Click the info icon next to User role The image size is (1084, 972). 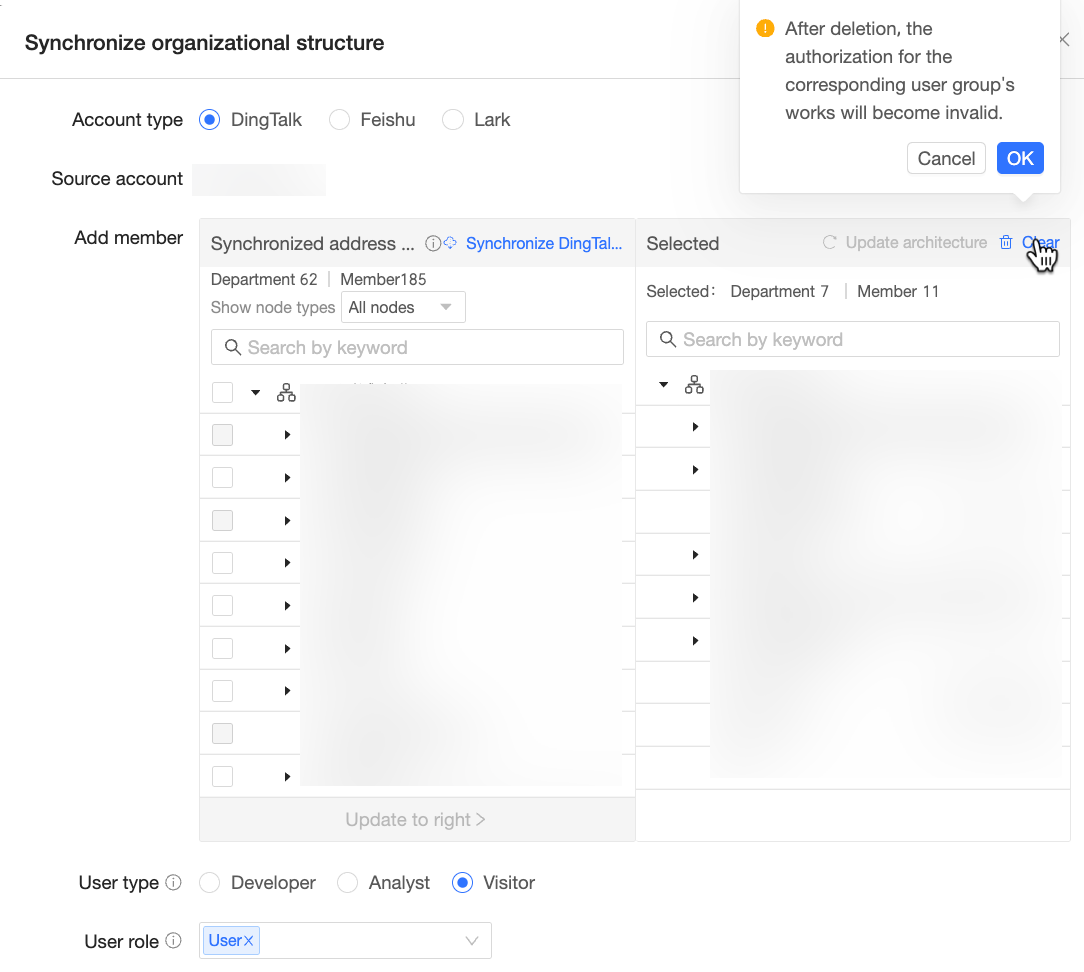[174, 941]
